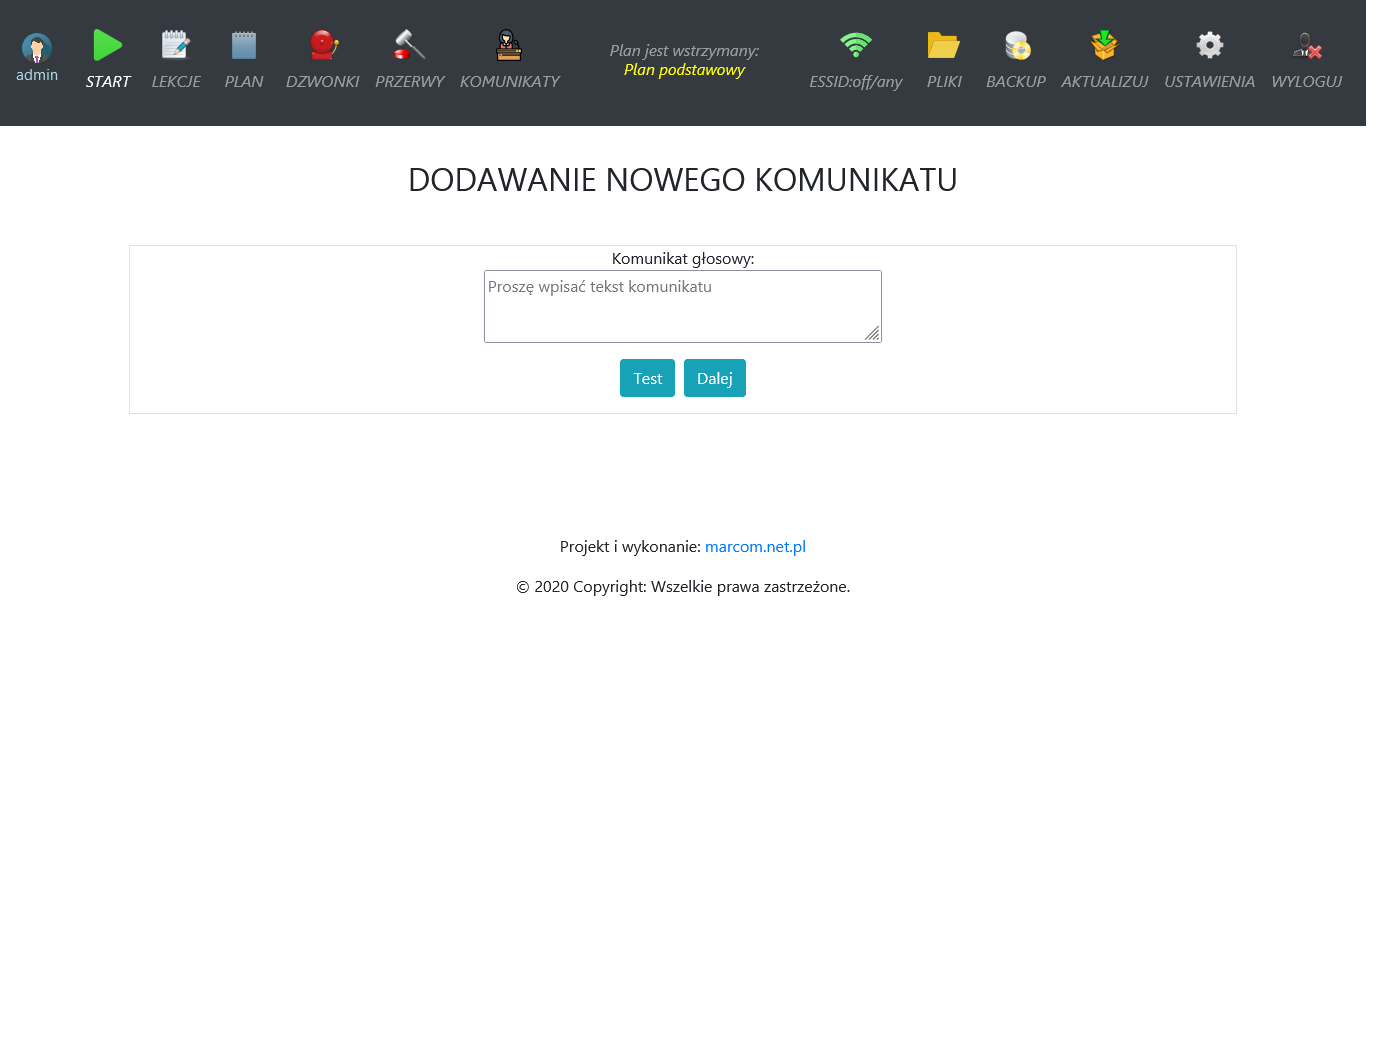Open DZWONKI red bell icon
The height and width of the screenshot is (1050, 1400).
coord(323,45)
